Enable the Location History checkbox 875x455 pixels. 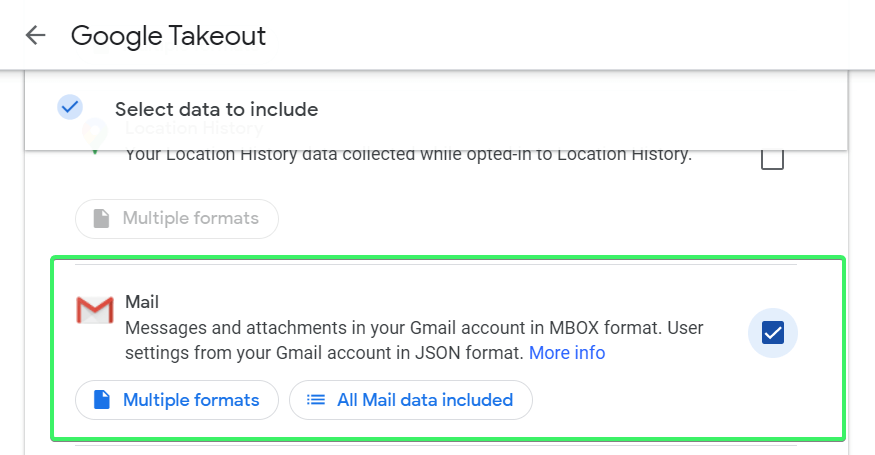(x=772, y=159)
